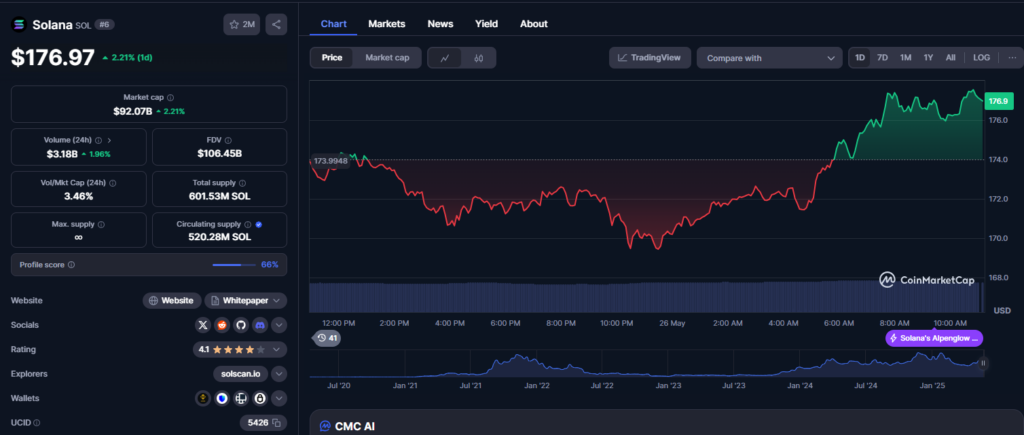Screen dimensions: 1024x435
Task: Set chart range to 1M
Action: click(x=905, y=57)
